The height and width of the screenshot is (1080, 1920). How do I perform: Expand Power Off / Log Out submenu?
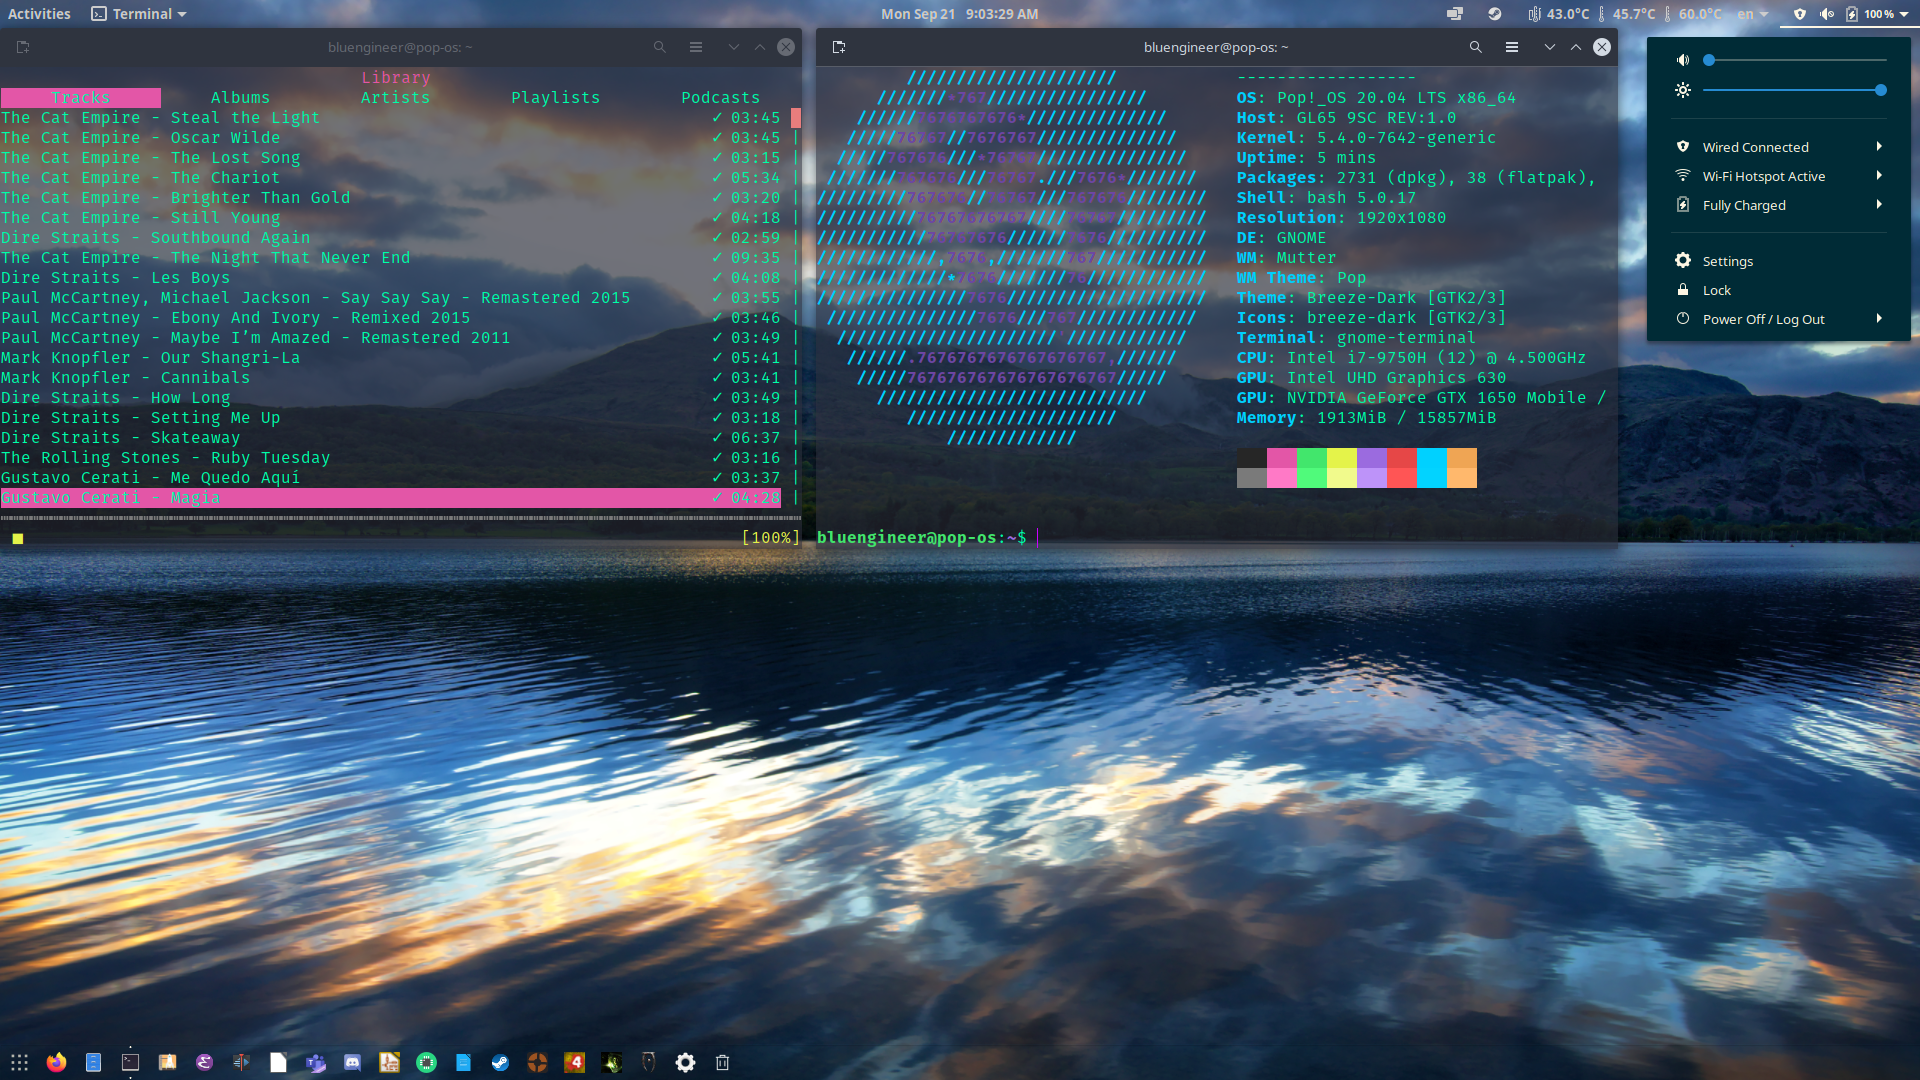click(1879, 319)
